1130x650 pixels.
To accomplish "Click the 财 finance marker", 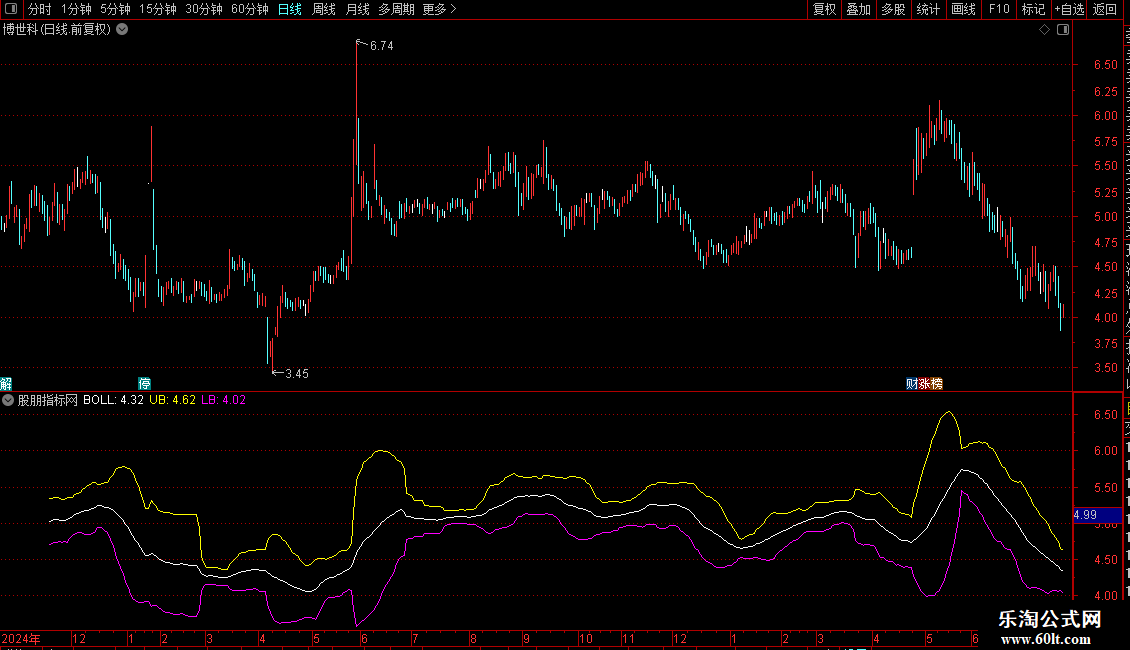I will point(912,383).
